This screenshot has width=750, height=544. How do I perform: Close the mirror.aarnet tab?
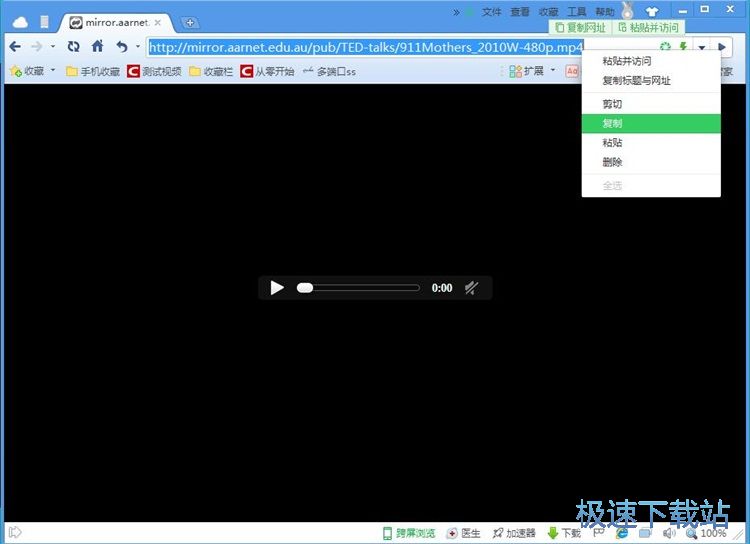[x=157, y=22]
